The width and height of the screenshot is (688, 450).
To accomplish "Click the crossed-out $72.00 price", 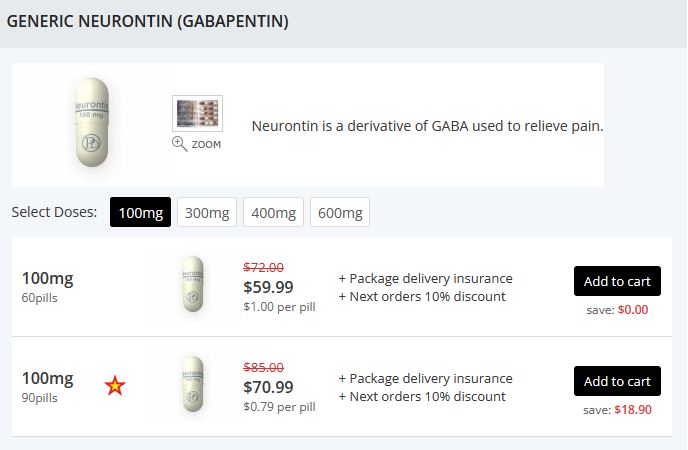I will coord(264,267).
